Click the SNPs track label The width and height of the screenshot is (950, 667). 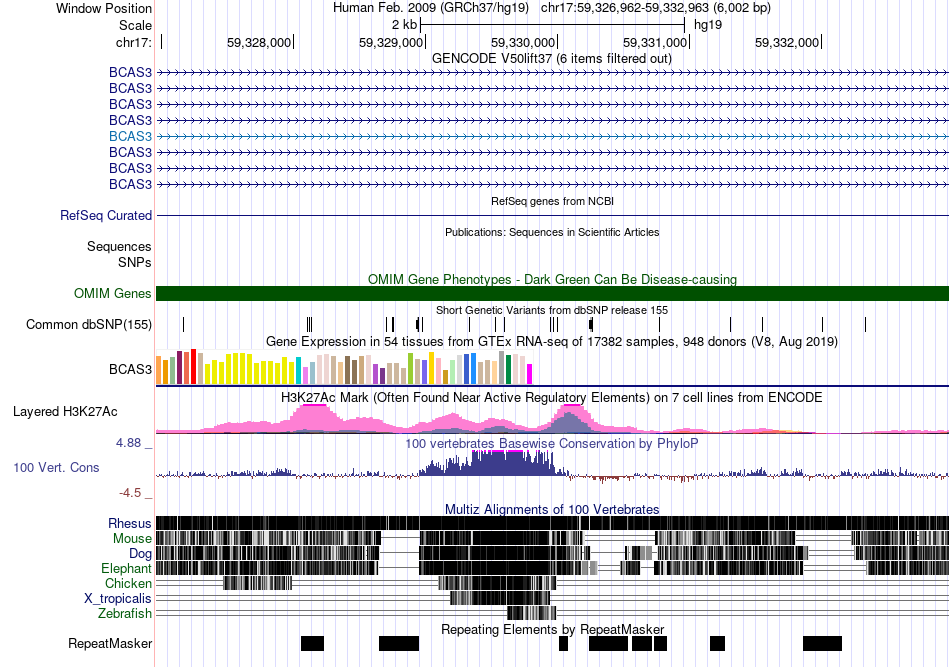[135, 262]
